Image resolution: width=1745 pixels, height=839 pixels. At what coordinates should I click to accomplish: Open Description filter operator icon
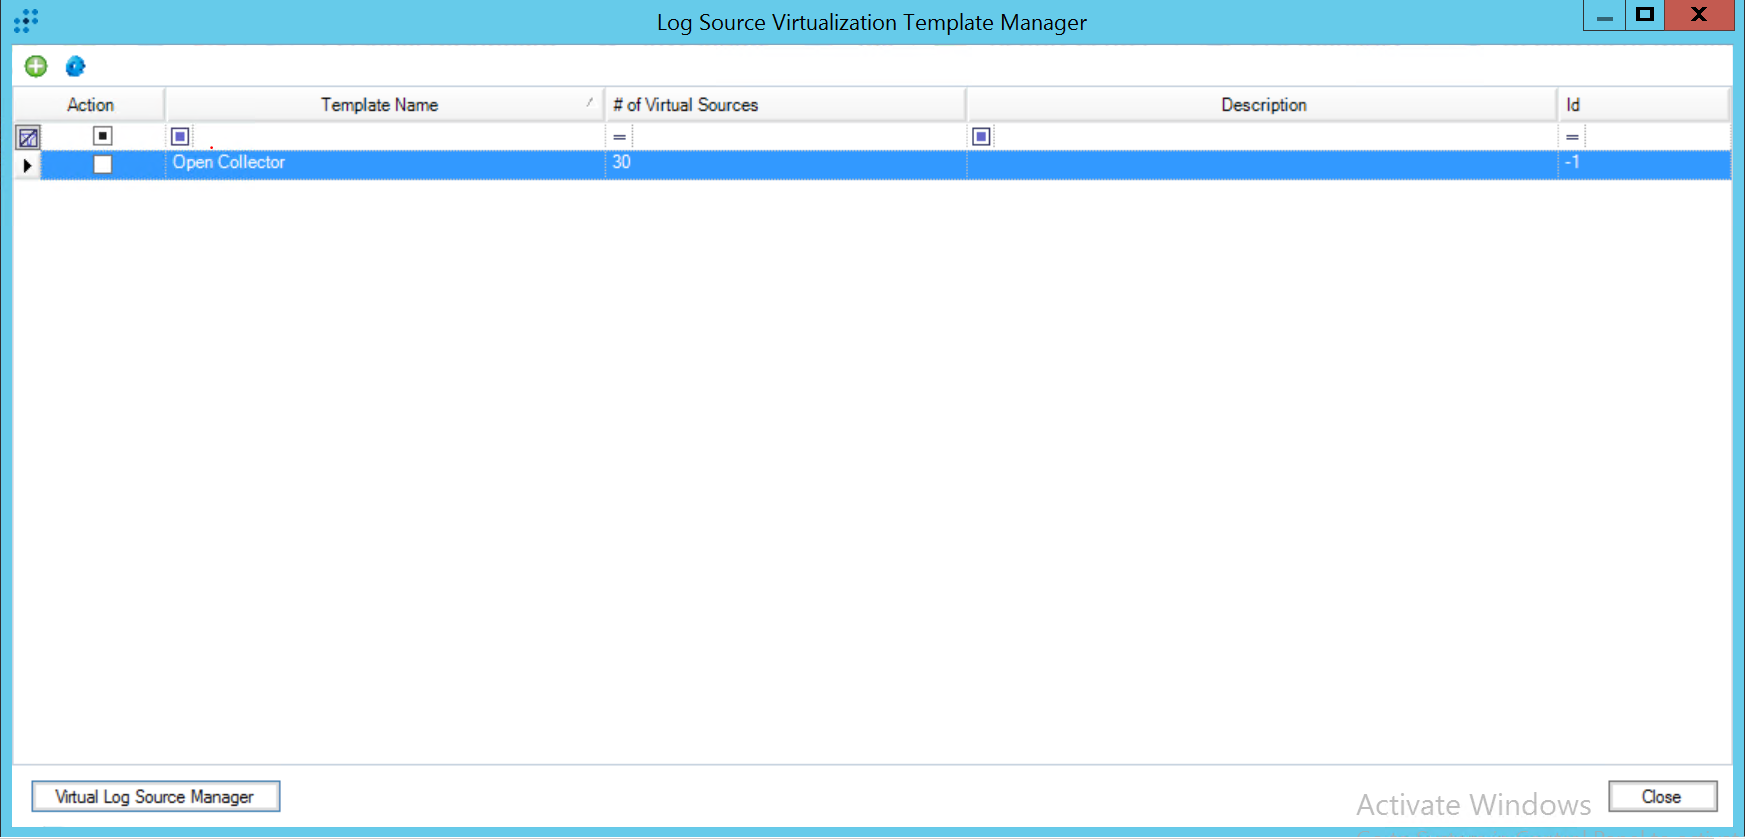click(x=981, y=137)
